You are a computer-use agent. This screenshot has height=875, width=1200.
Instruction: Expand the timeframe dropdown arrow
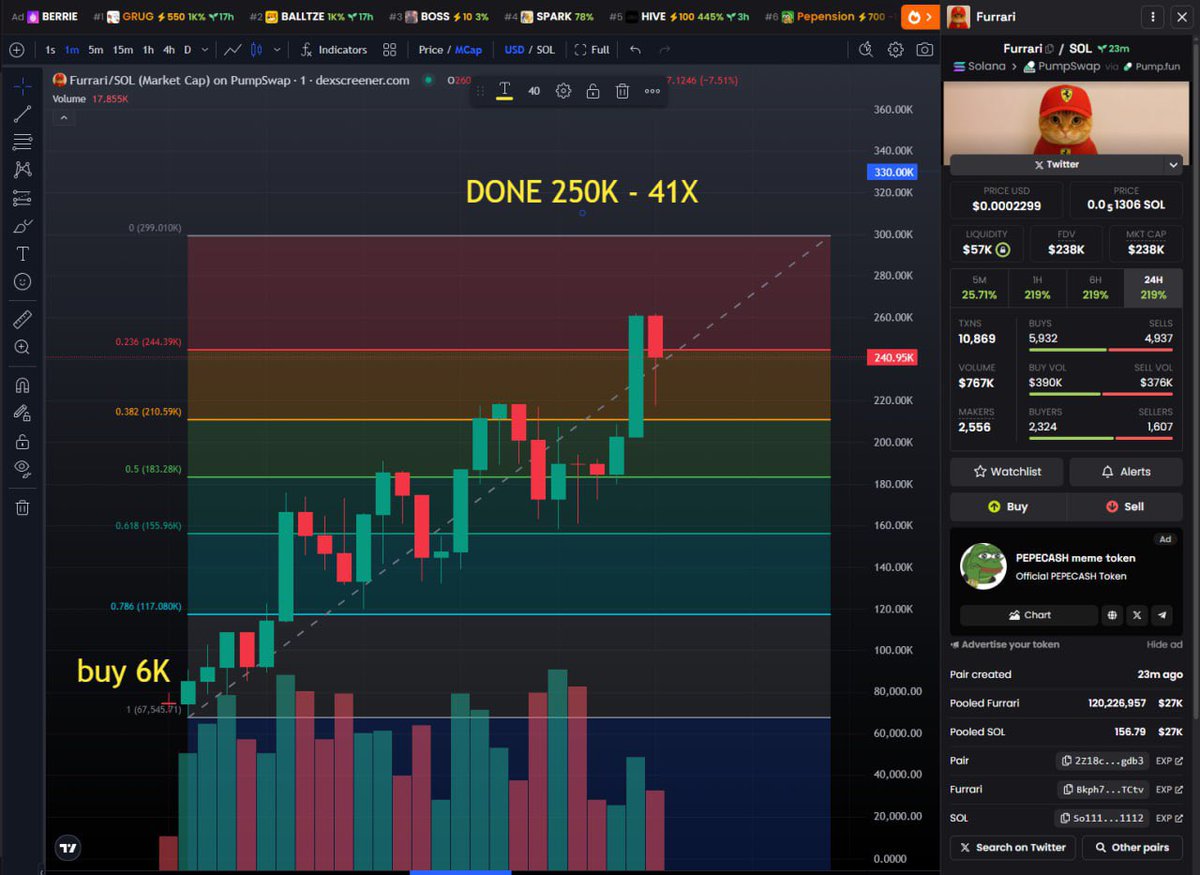click(x=205, y=49)
